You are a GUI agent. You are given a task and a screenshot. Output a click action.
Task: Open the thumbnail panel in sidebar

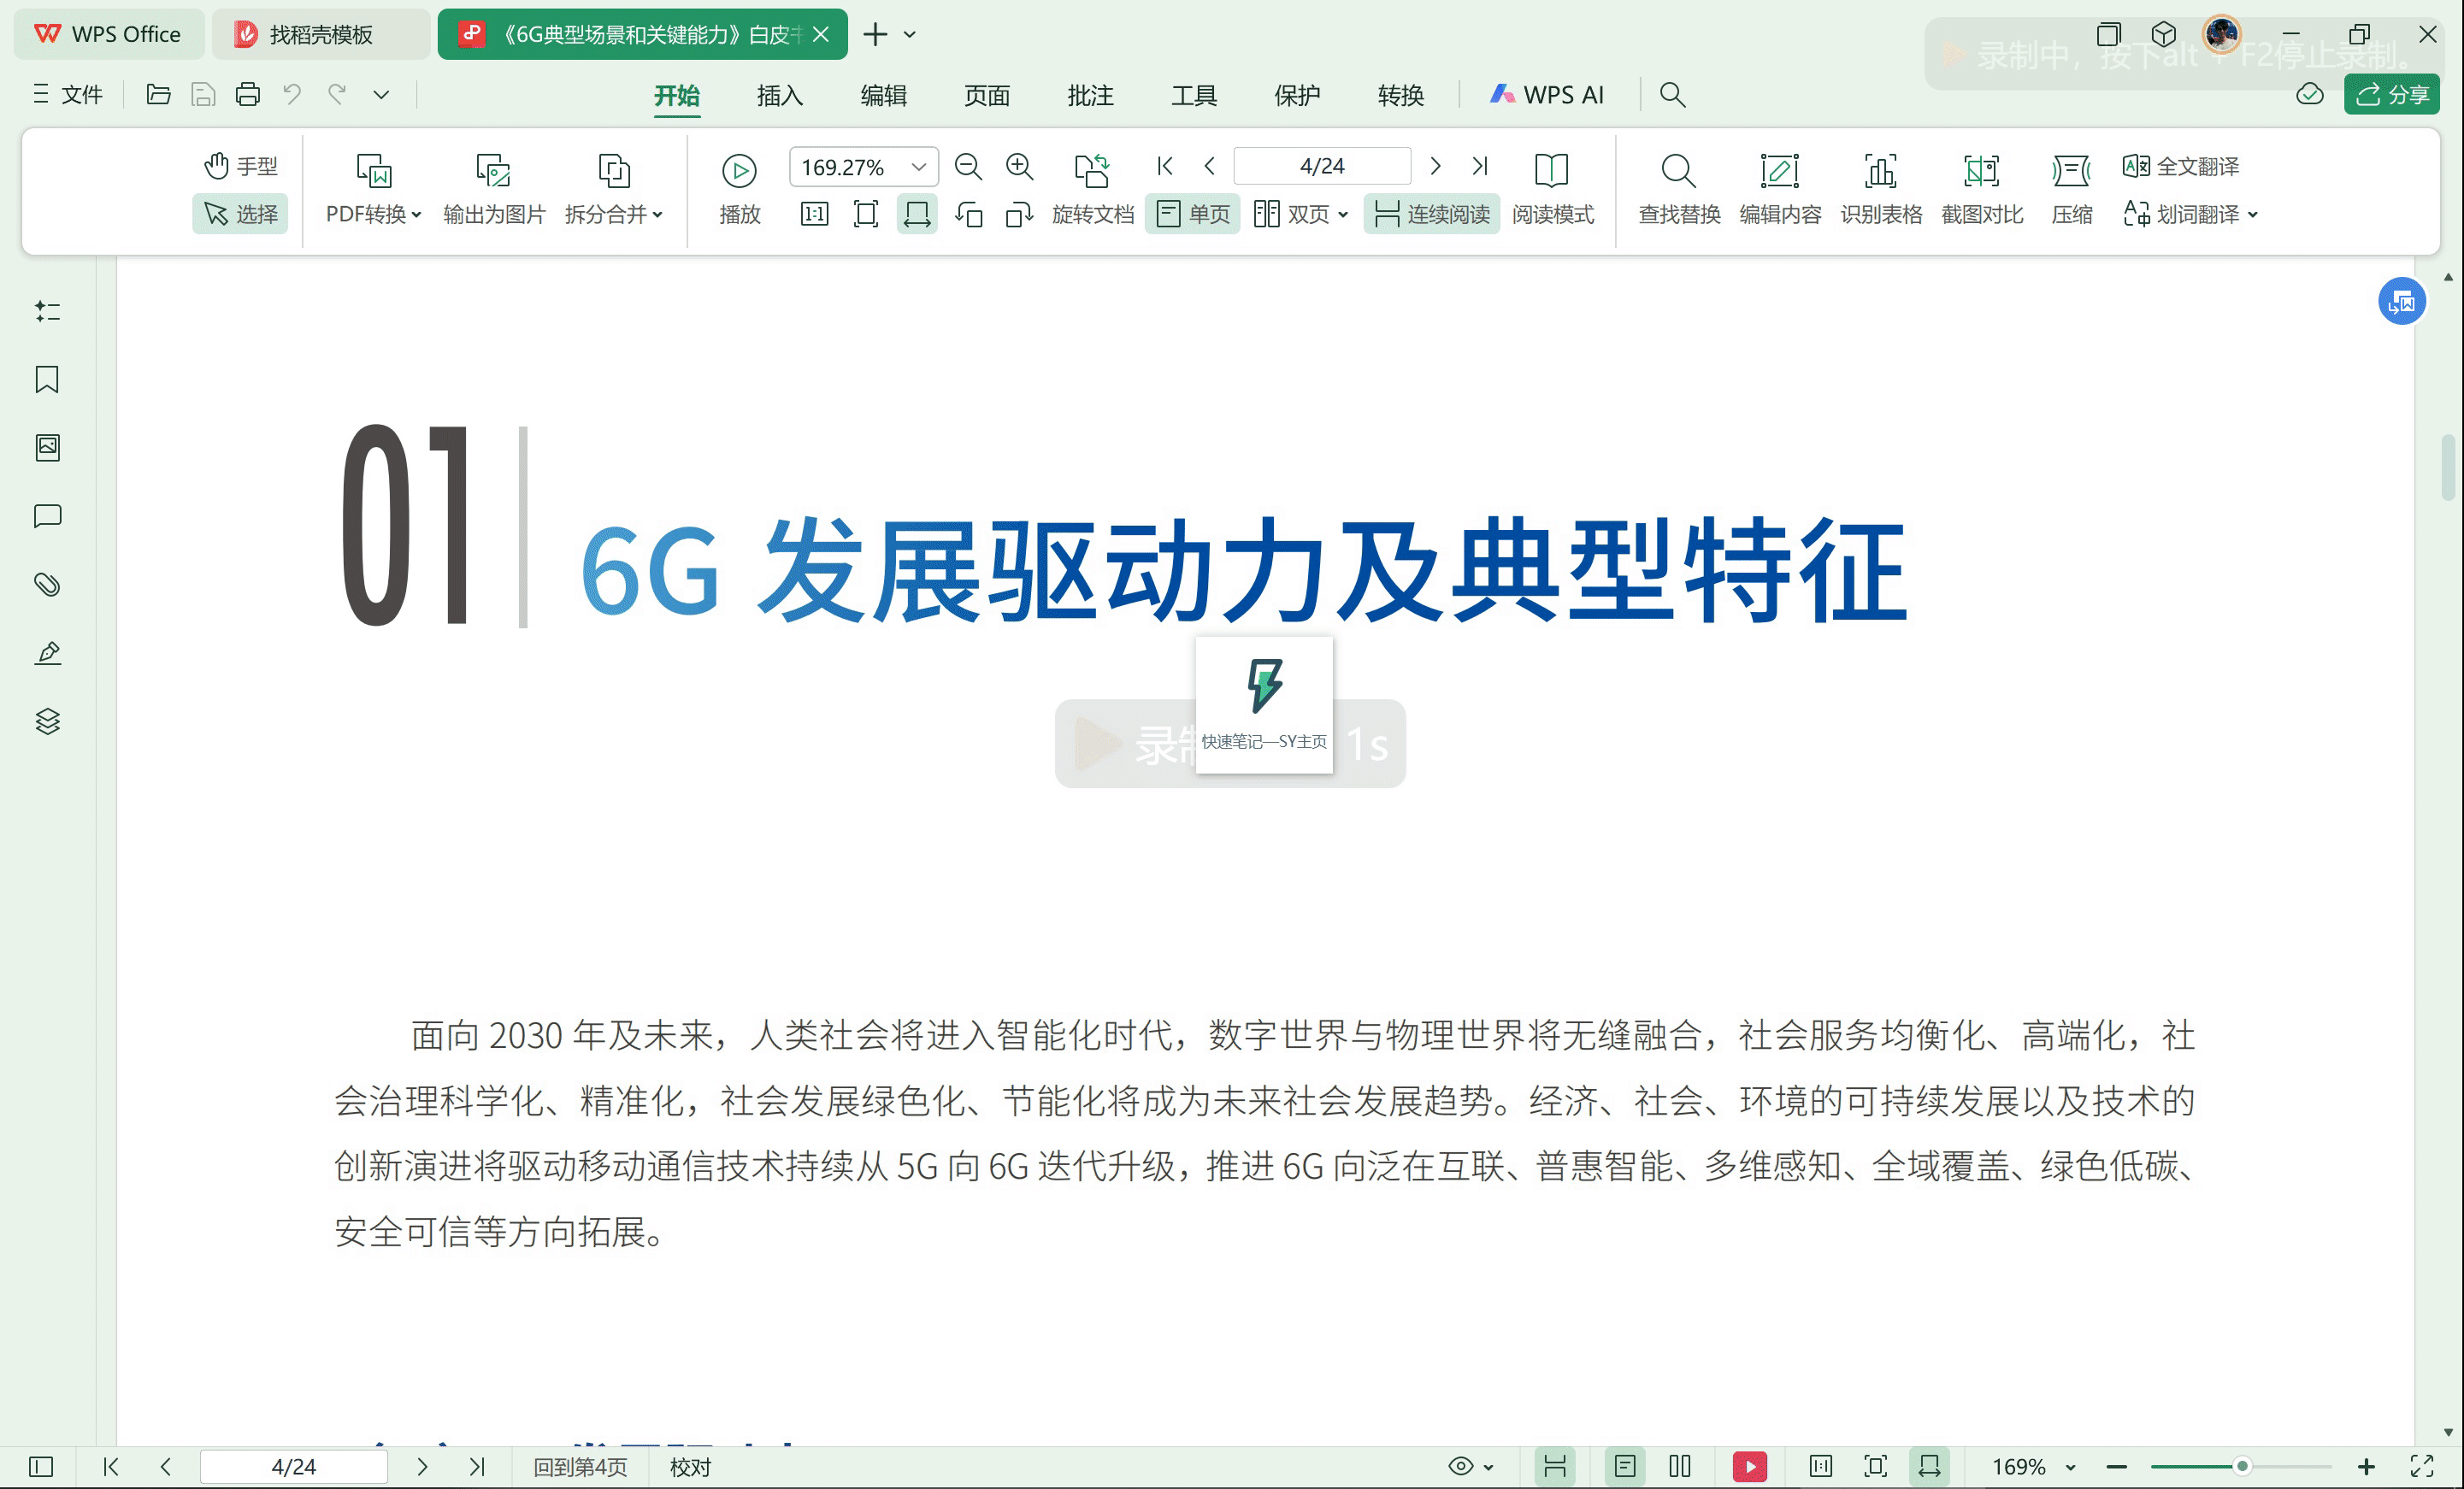pyautogui.click(x=47, y=447)
